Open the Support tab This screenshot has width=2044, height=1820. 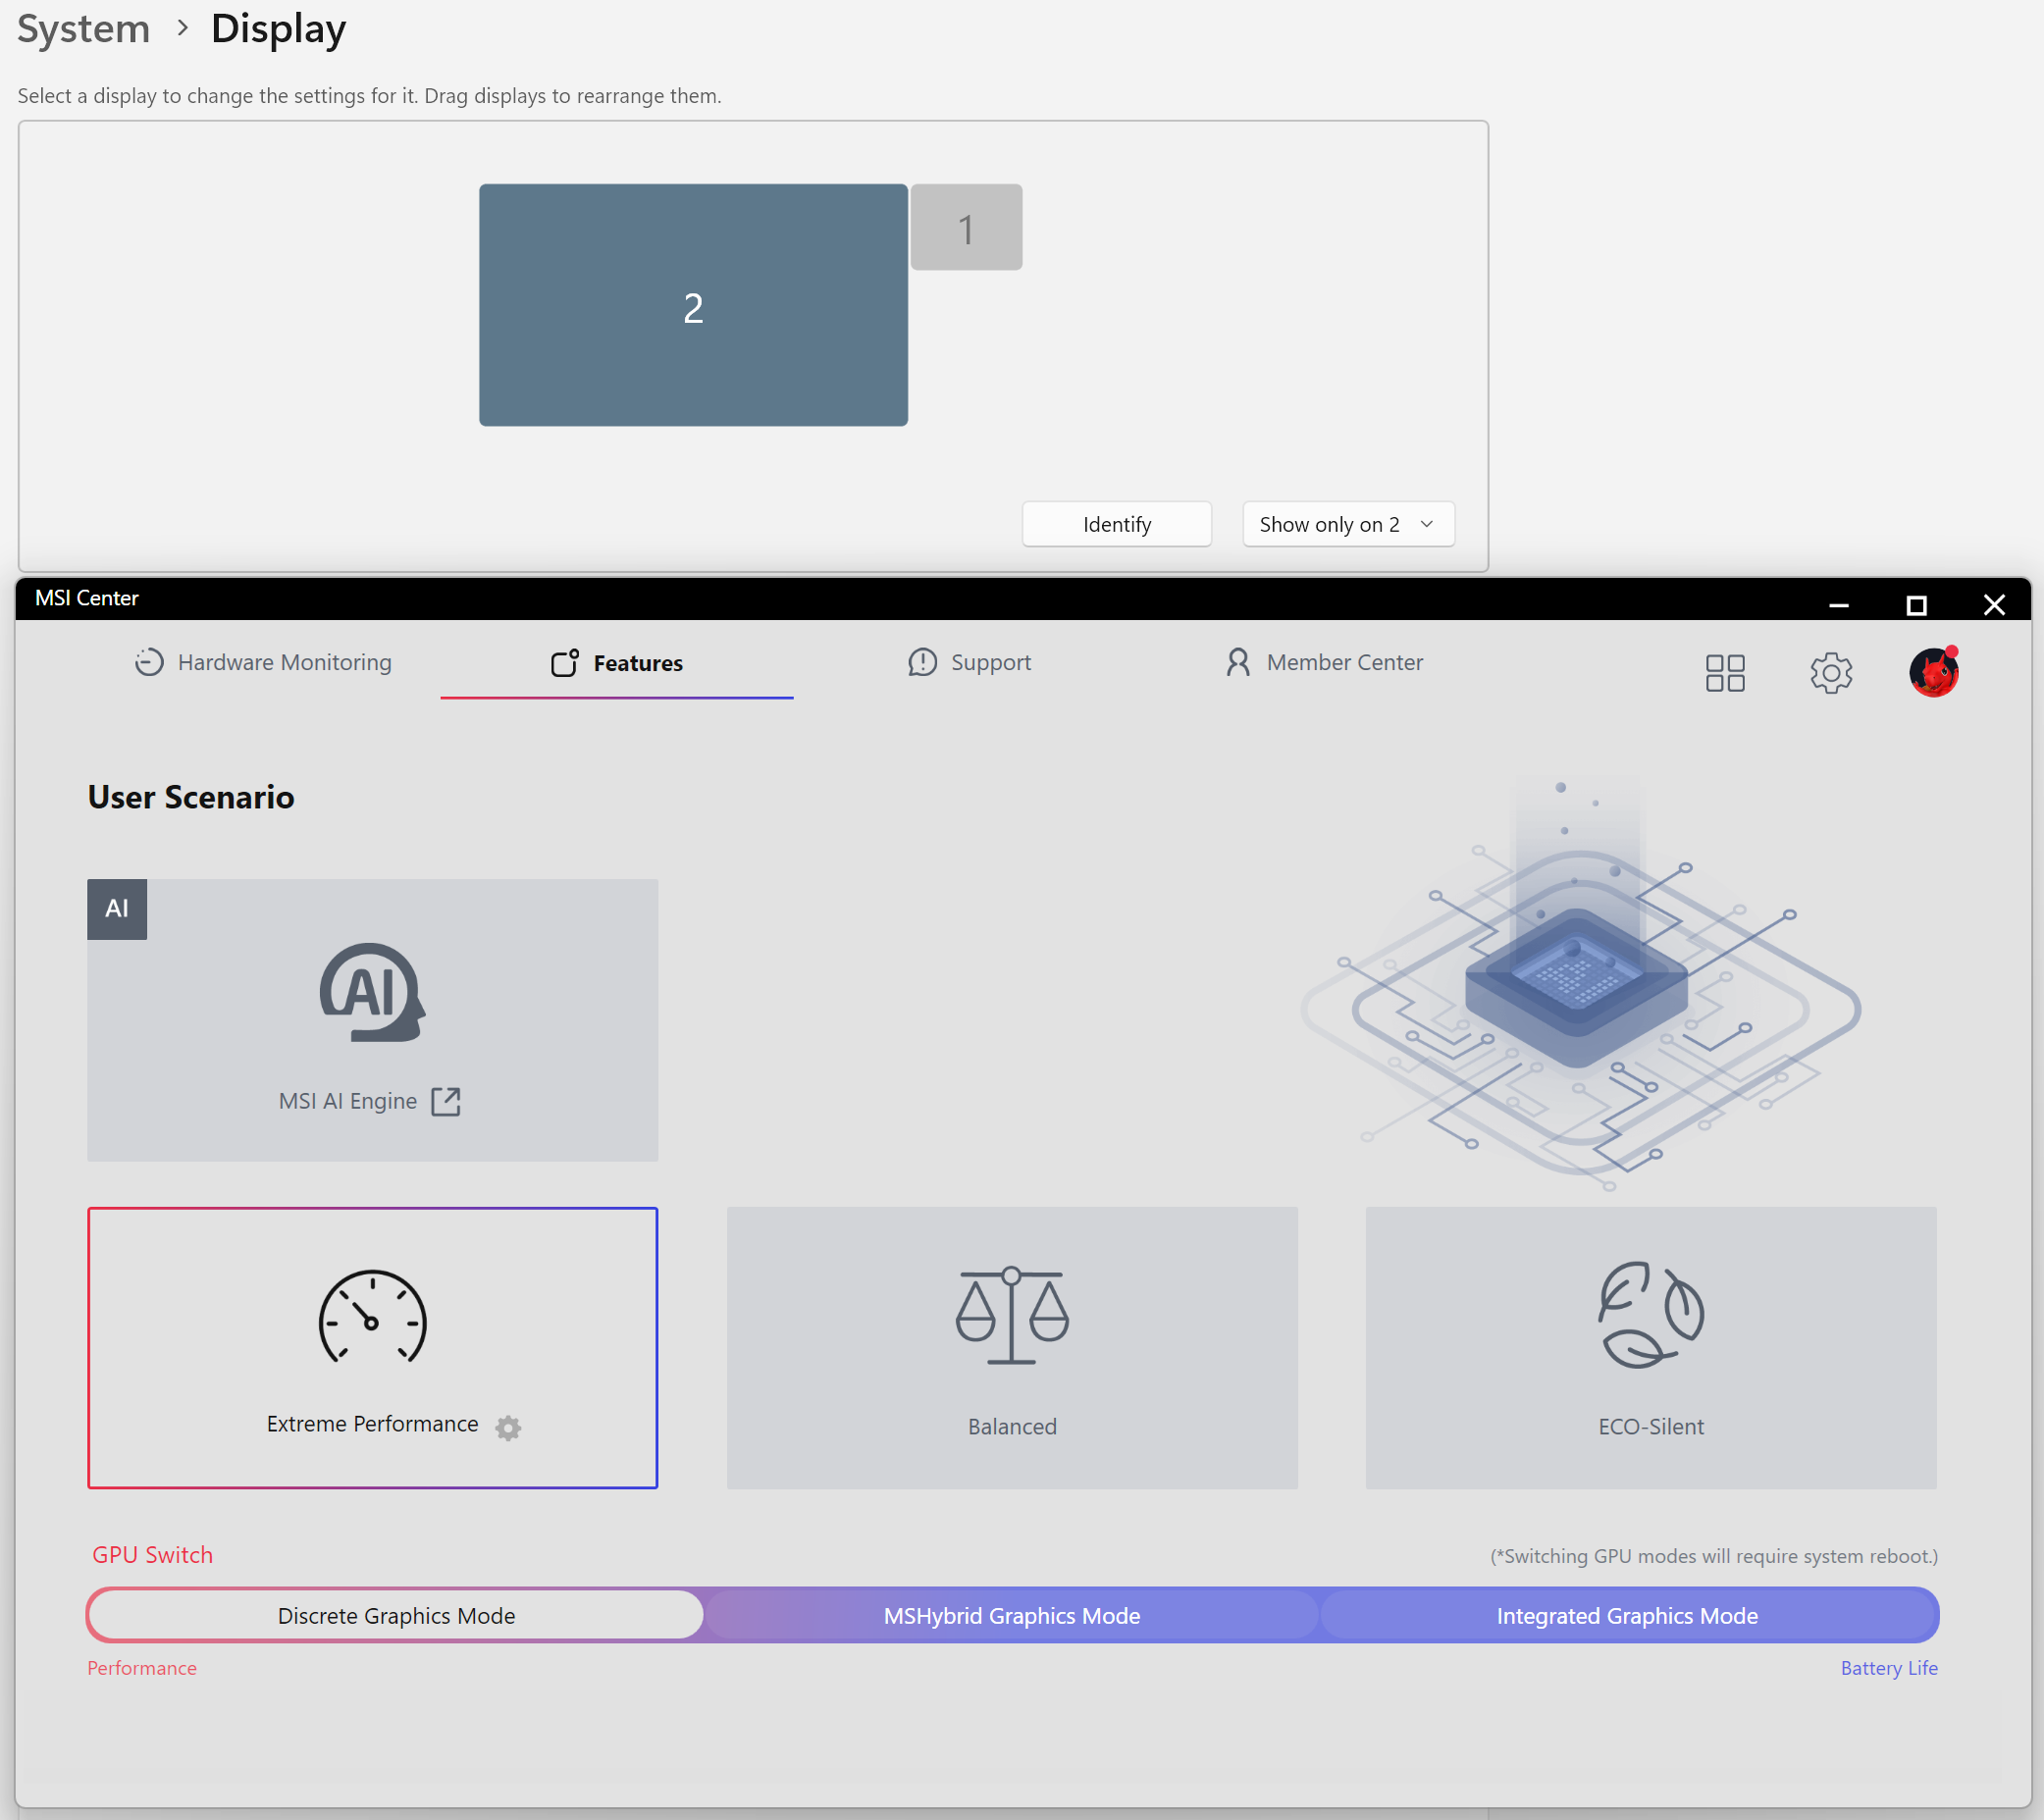(x=969, y=662)
